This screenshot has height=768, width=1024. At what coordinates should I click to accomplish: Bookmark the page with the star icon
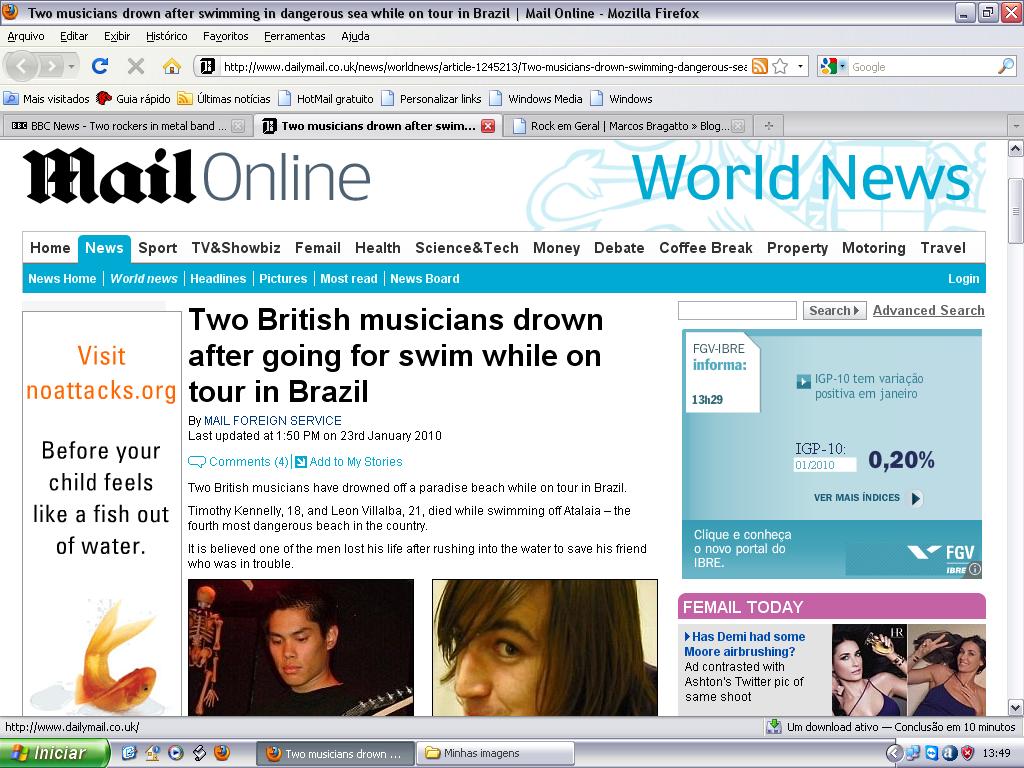click(x=781, y=66)
